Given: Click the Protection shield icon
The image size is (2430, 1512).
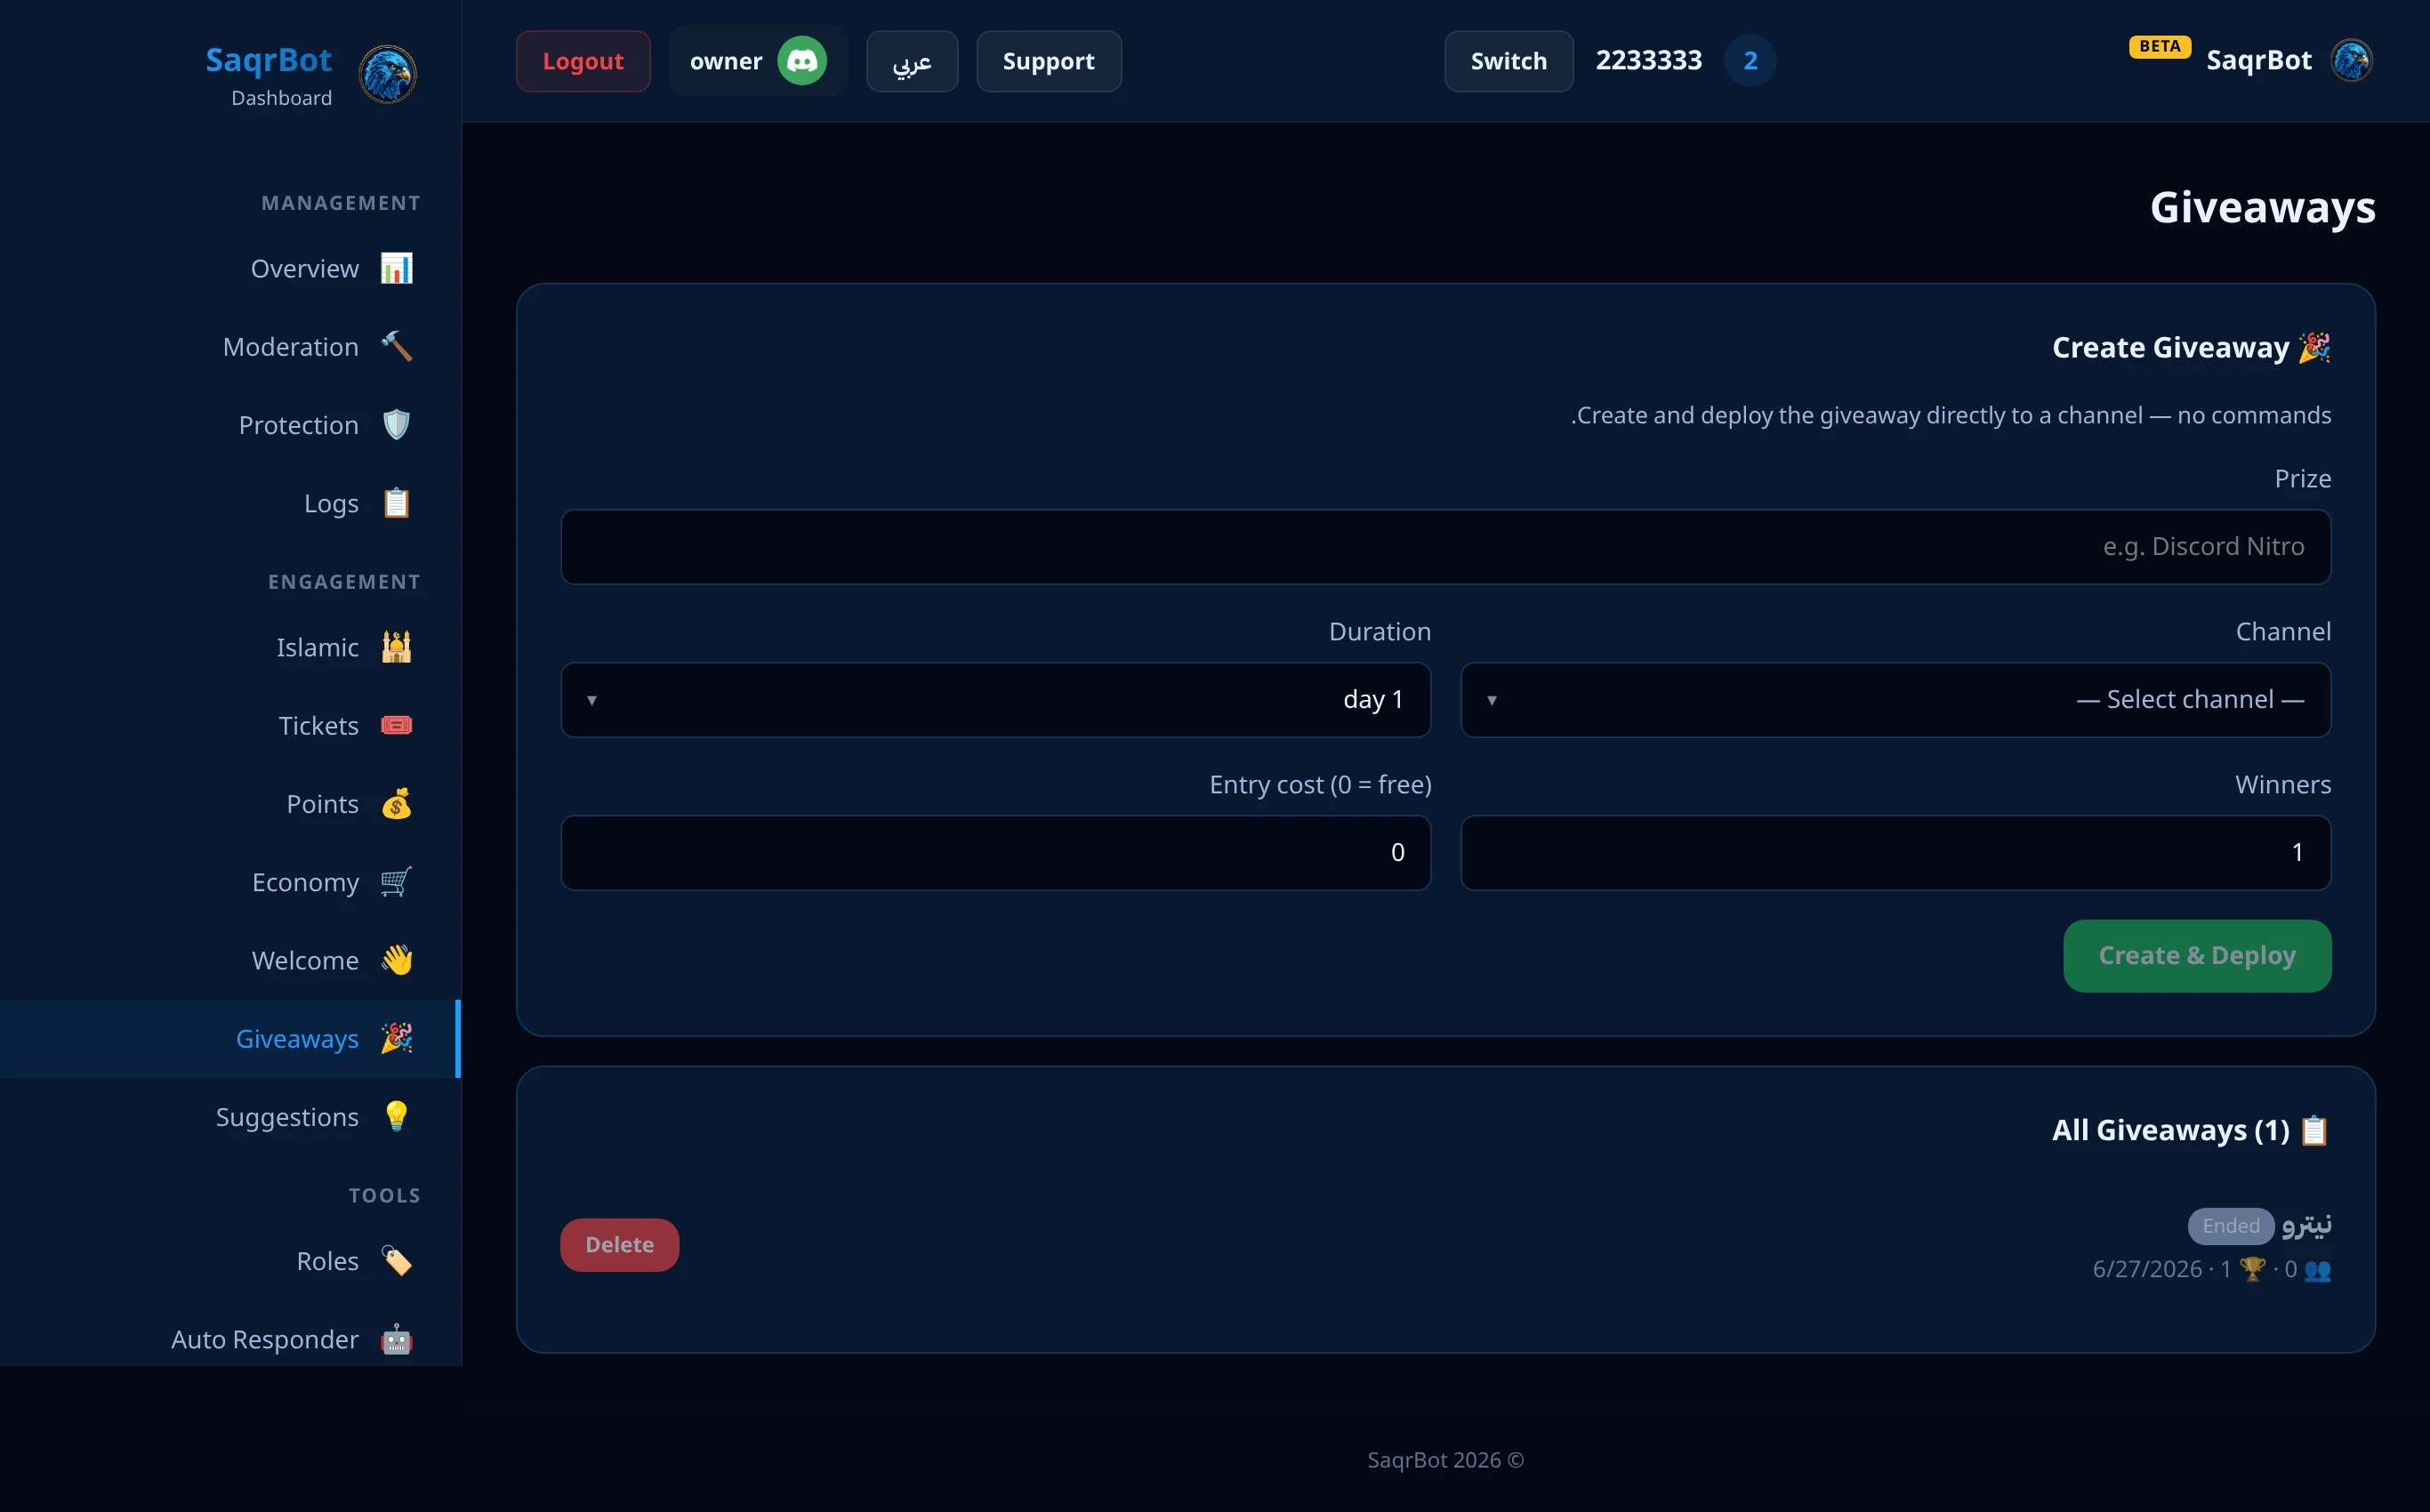Looking at the screenshot, I should click(x=396, y=425).
